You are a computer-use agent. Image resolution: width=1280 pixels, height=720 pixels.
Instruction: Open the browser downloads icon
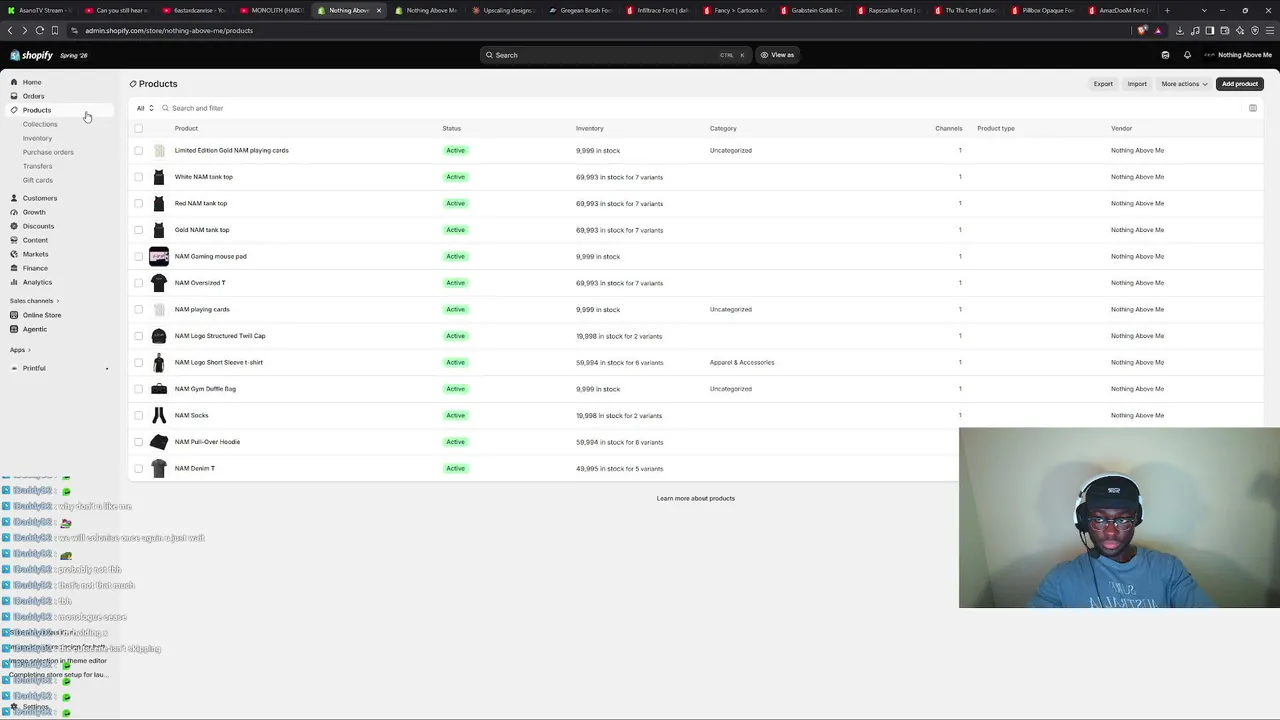1180,30
